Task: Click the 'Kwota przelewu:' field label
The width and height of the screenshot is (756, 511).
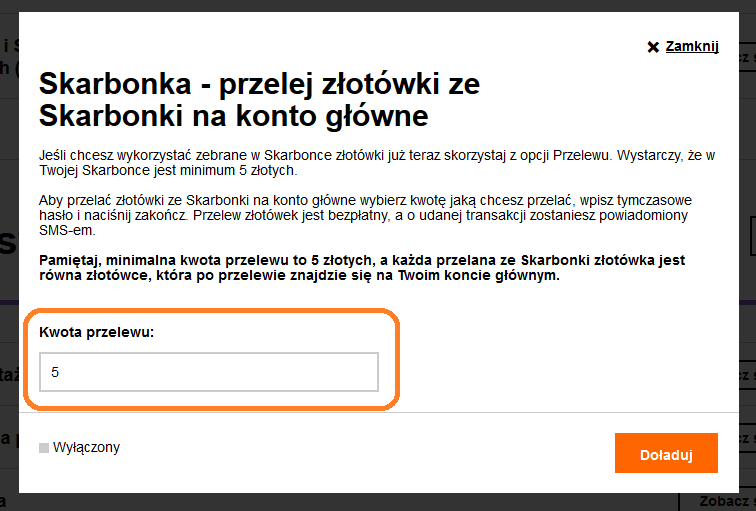Action: tap(97, 332)
